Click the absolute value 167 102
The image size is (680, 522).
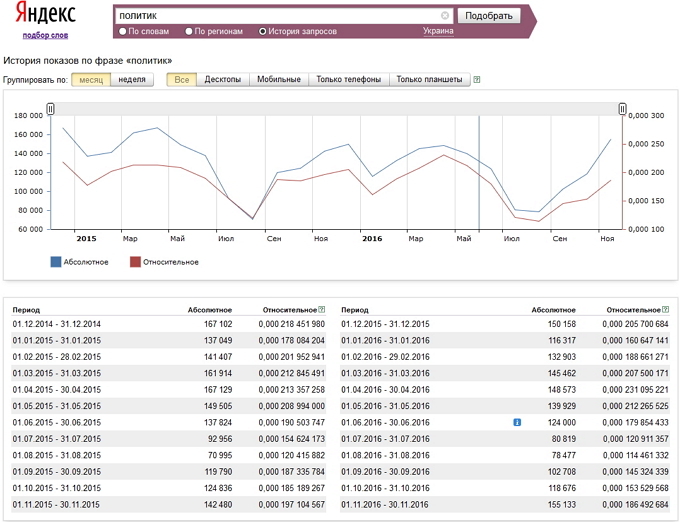coord(218,324)
